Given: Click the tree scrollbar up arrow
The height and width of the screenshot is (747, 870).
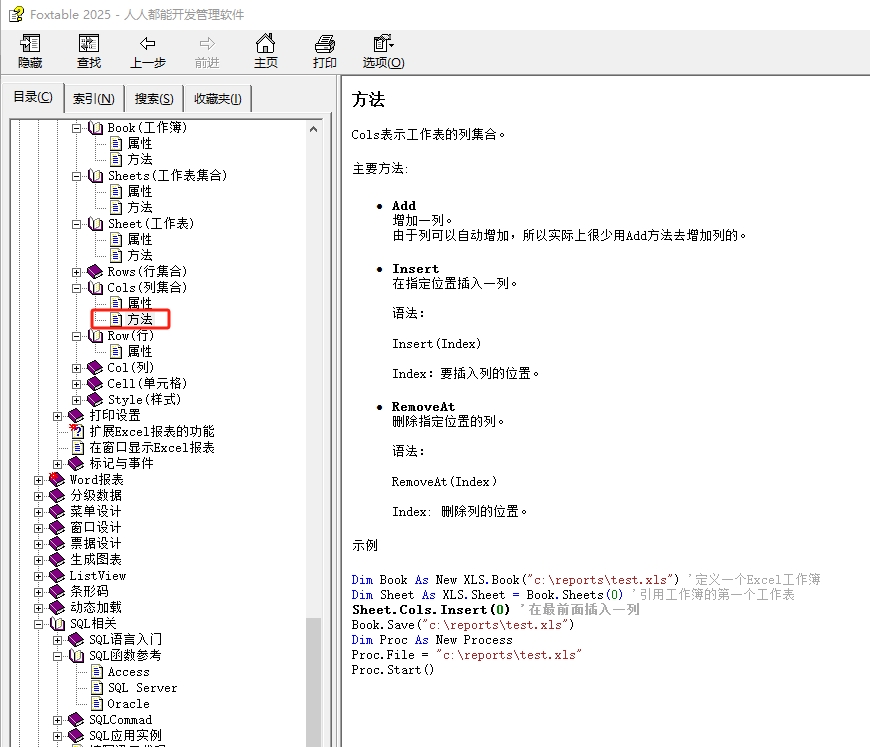Looking at the screenshot, I should (313, 129).
